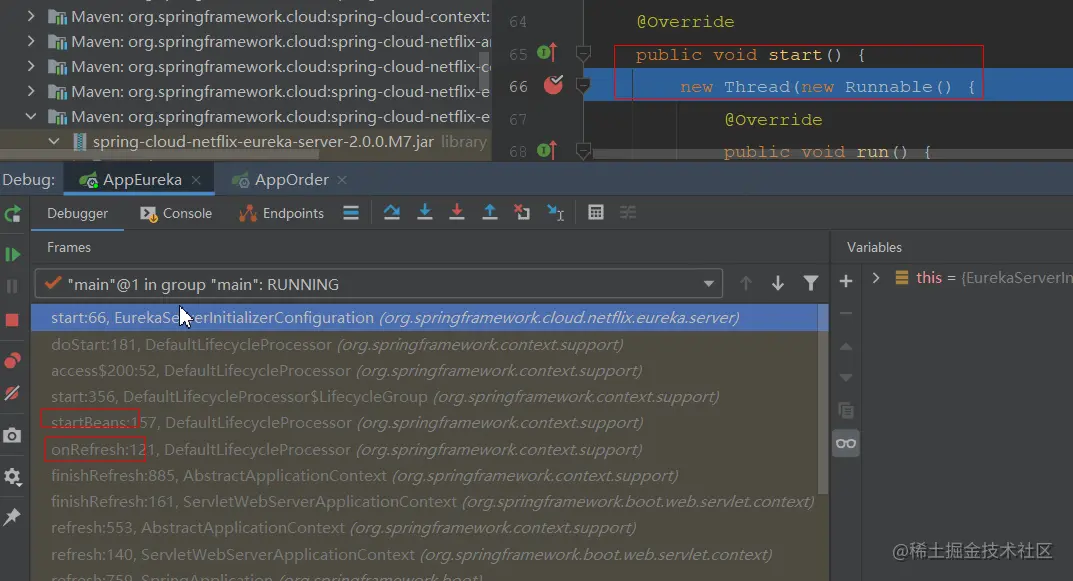Pause the running program
1073x581 pixels.
click(x=12, y=286)
